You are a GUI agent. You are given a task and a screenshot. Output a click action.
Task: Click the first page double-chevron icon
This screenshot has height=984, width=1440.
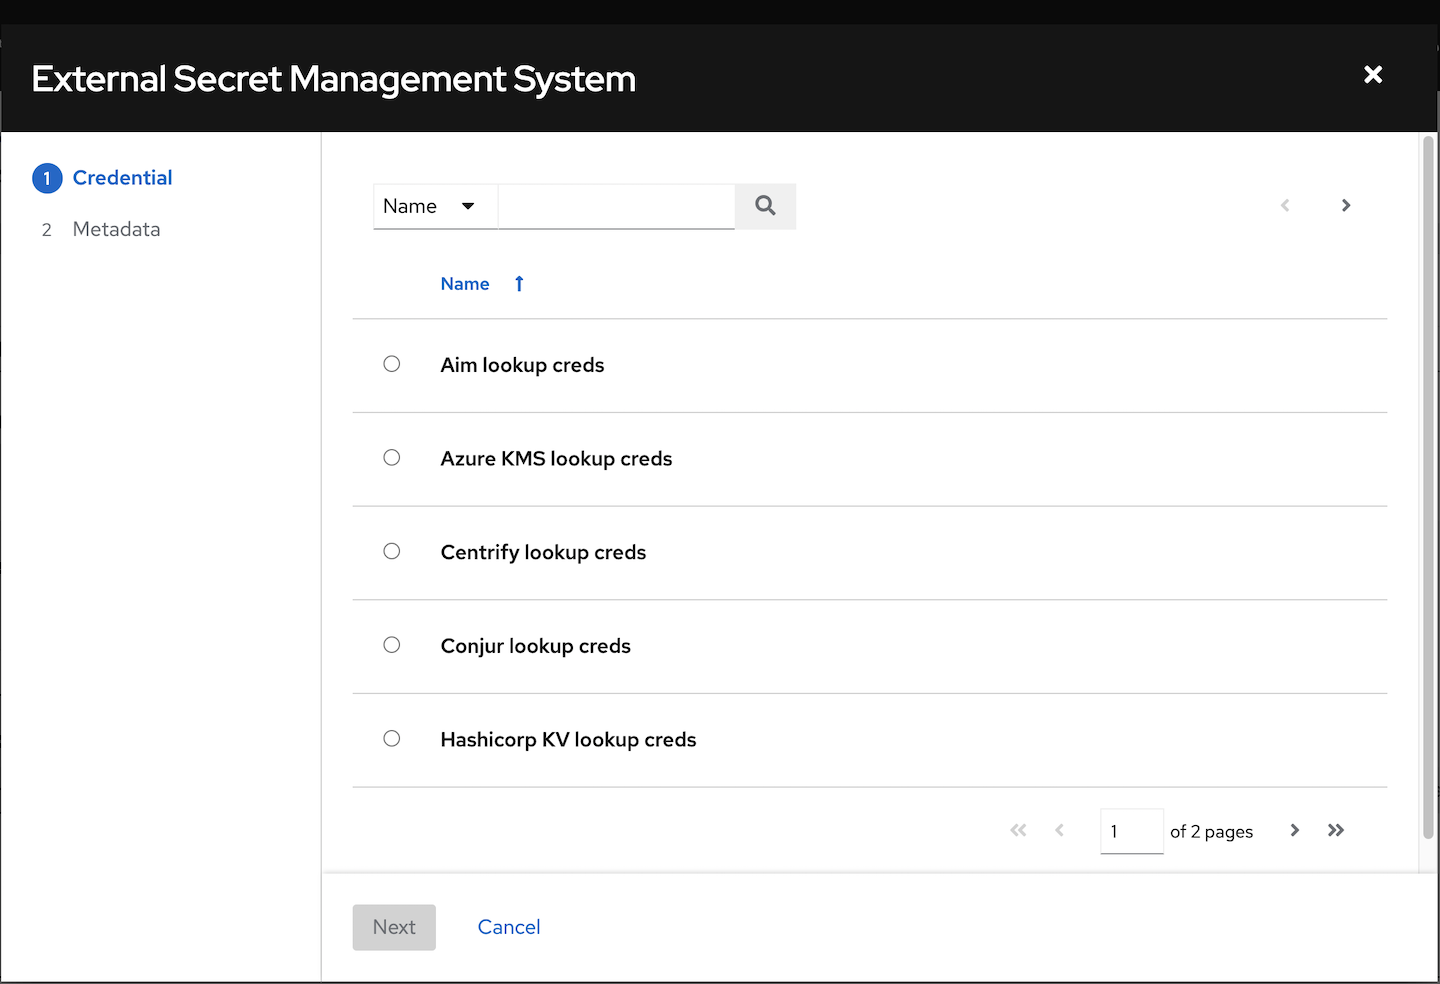(1018, 831)
